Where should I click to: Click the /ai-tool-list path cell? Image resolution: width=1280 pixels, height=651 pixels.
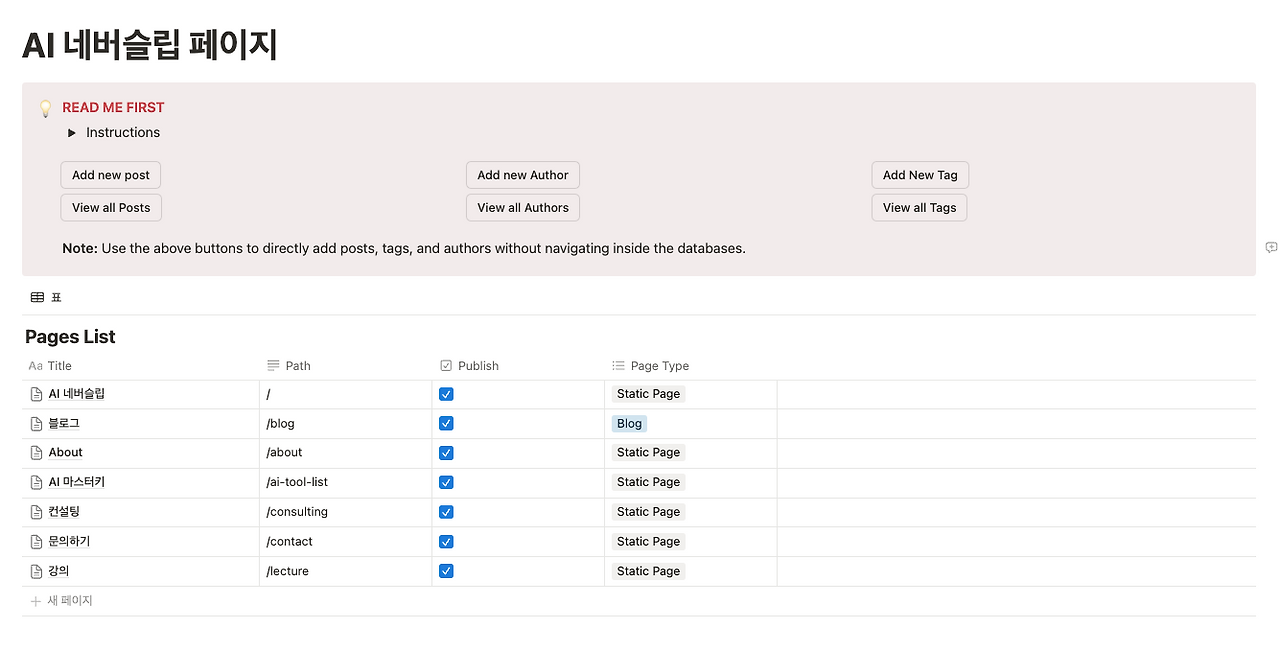point(297,482)
